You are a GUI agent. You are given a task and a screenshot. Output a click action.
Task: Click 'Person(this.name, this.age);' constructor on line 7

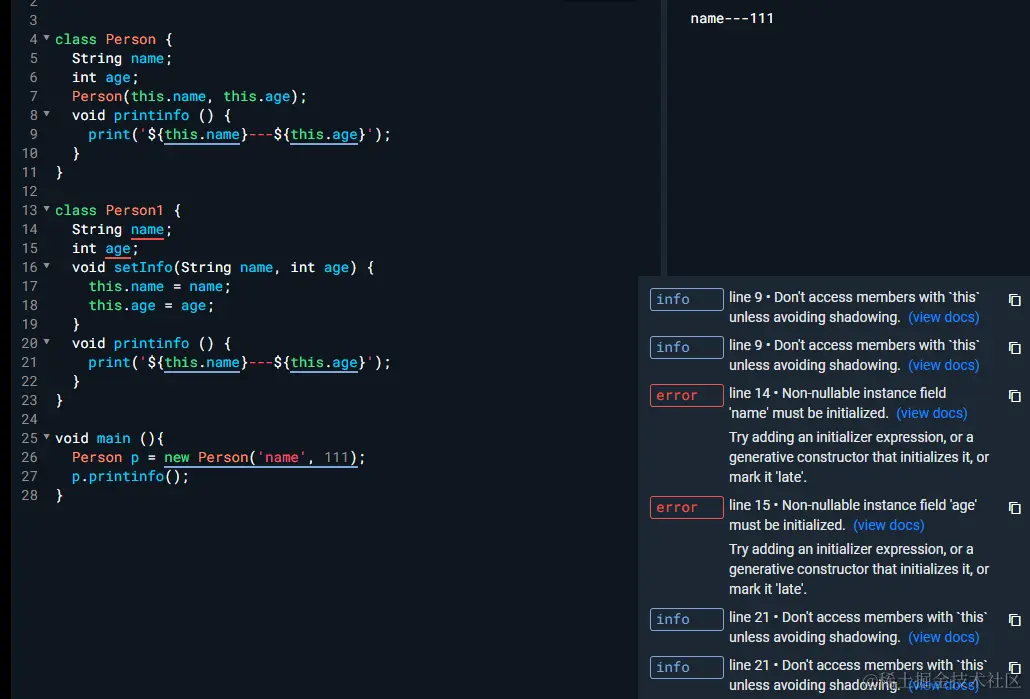coord(189,97)
